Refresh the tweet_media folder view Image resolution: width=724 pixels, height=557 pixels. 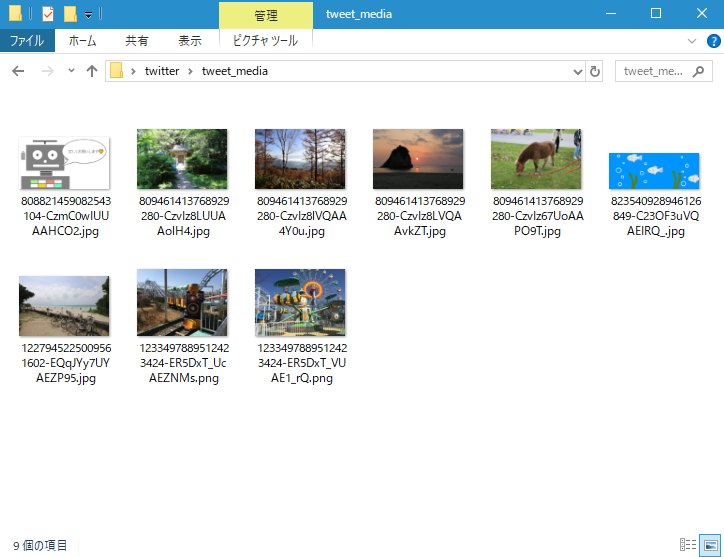pyautogui.click(x=596, y=71)
